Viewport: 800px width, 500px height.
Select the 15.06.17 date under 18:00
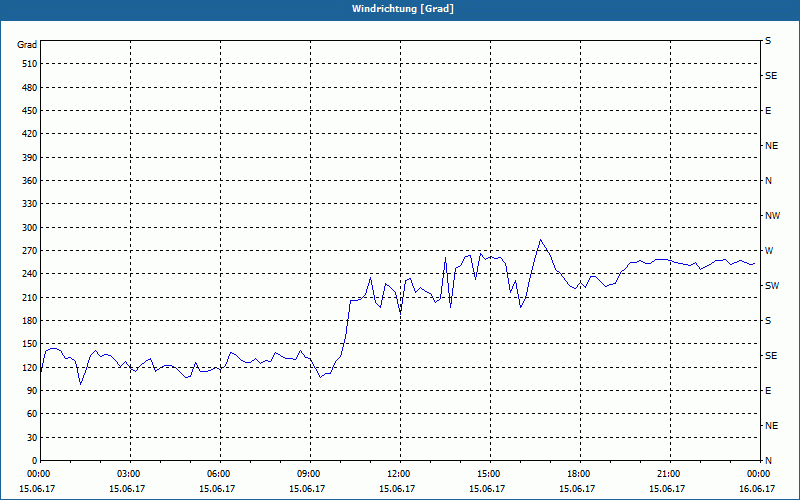(577, 488)
